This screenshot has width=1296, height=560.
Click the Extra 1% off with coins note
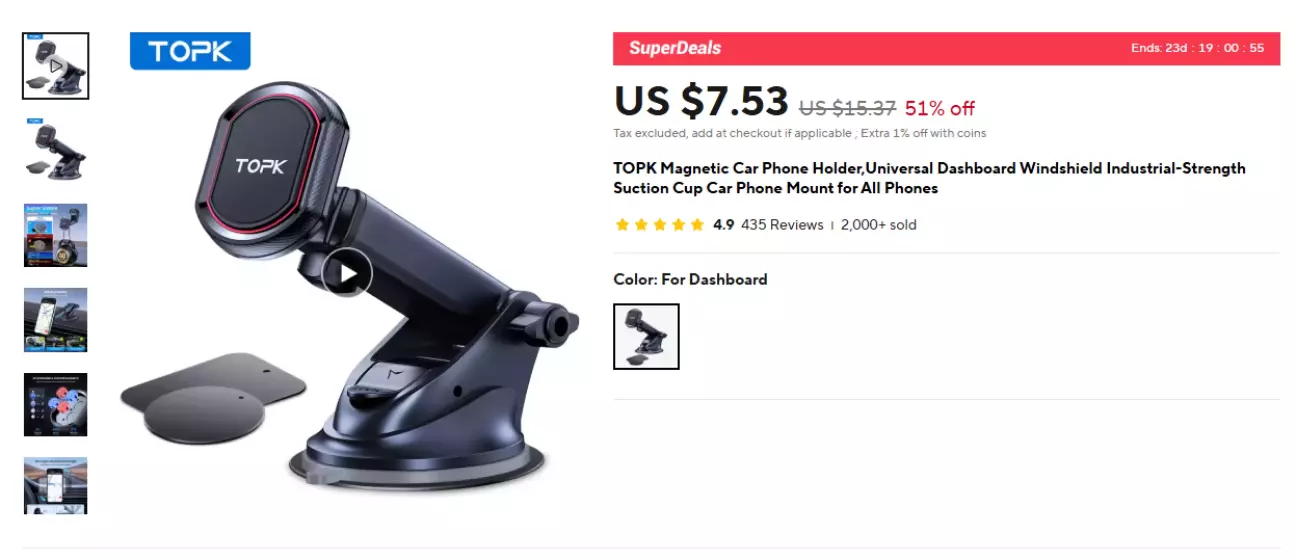tap(923, 133)
